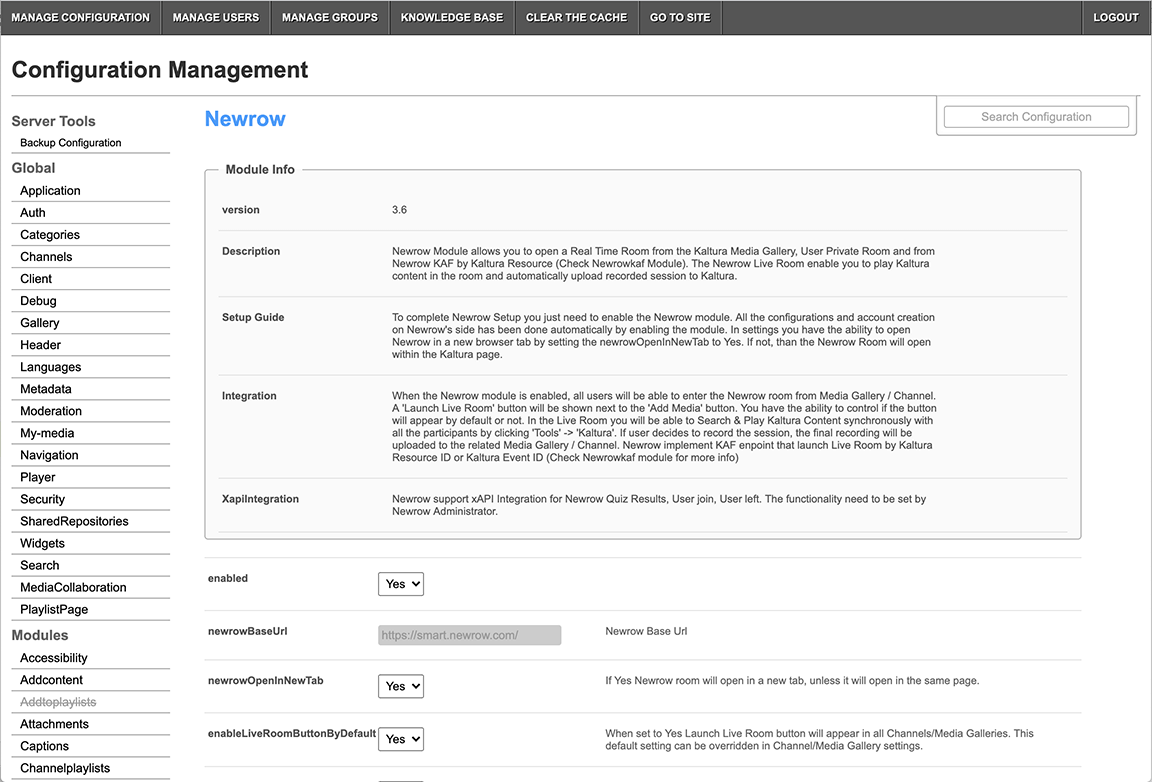
Task: Select Widgets in the sidebar
Action: point(43,543)
